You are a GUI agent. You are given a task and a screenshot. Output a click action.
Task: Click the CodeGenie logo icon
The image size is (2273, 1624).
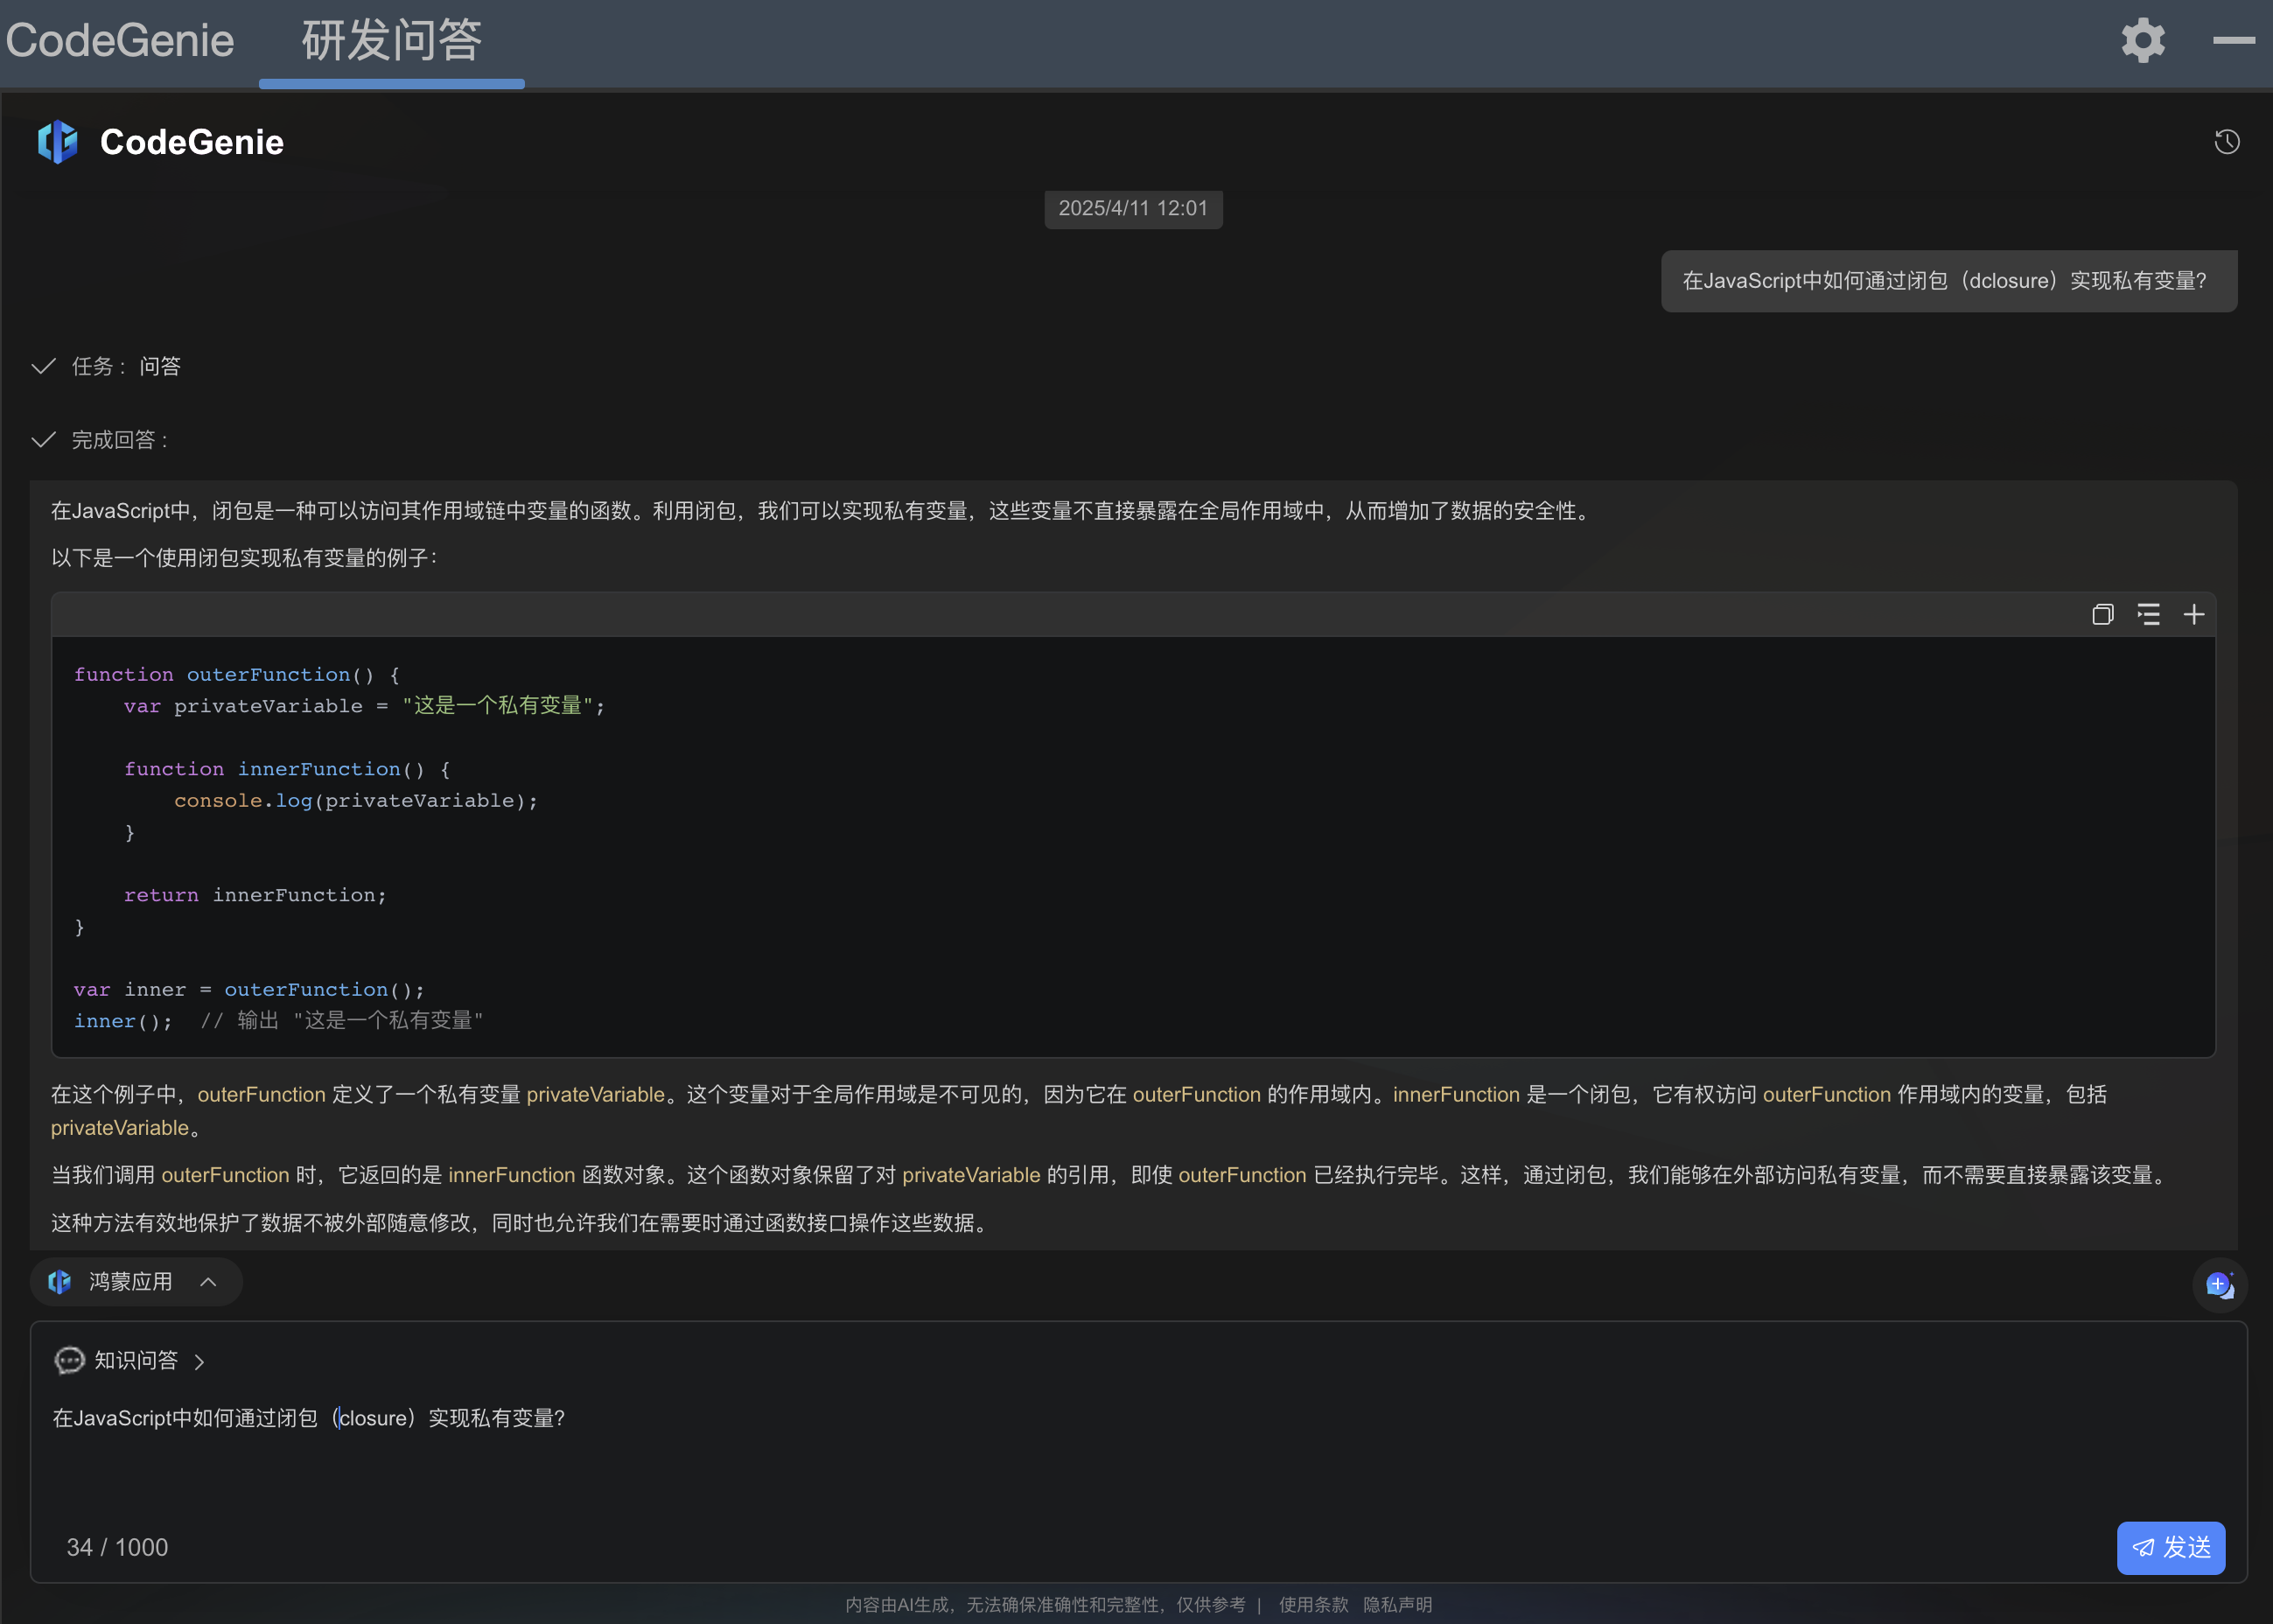[58, 142]
